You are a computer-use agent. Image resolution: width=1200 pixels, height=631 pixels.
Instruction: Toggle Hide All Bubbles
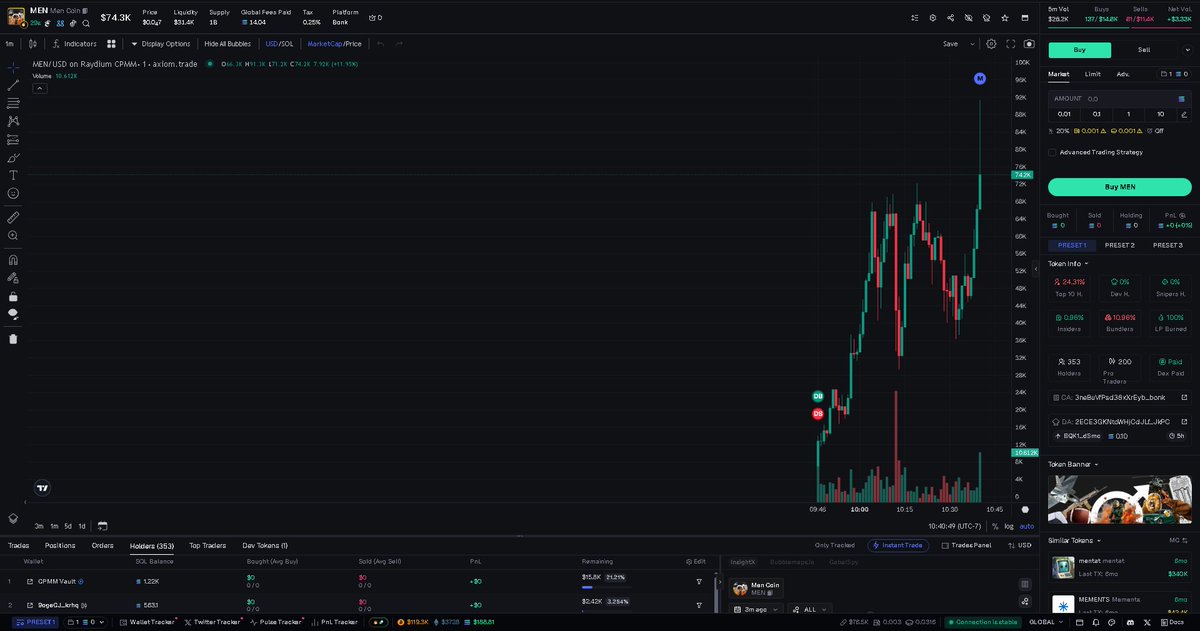[x=227, y=44]
